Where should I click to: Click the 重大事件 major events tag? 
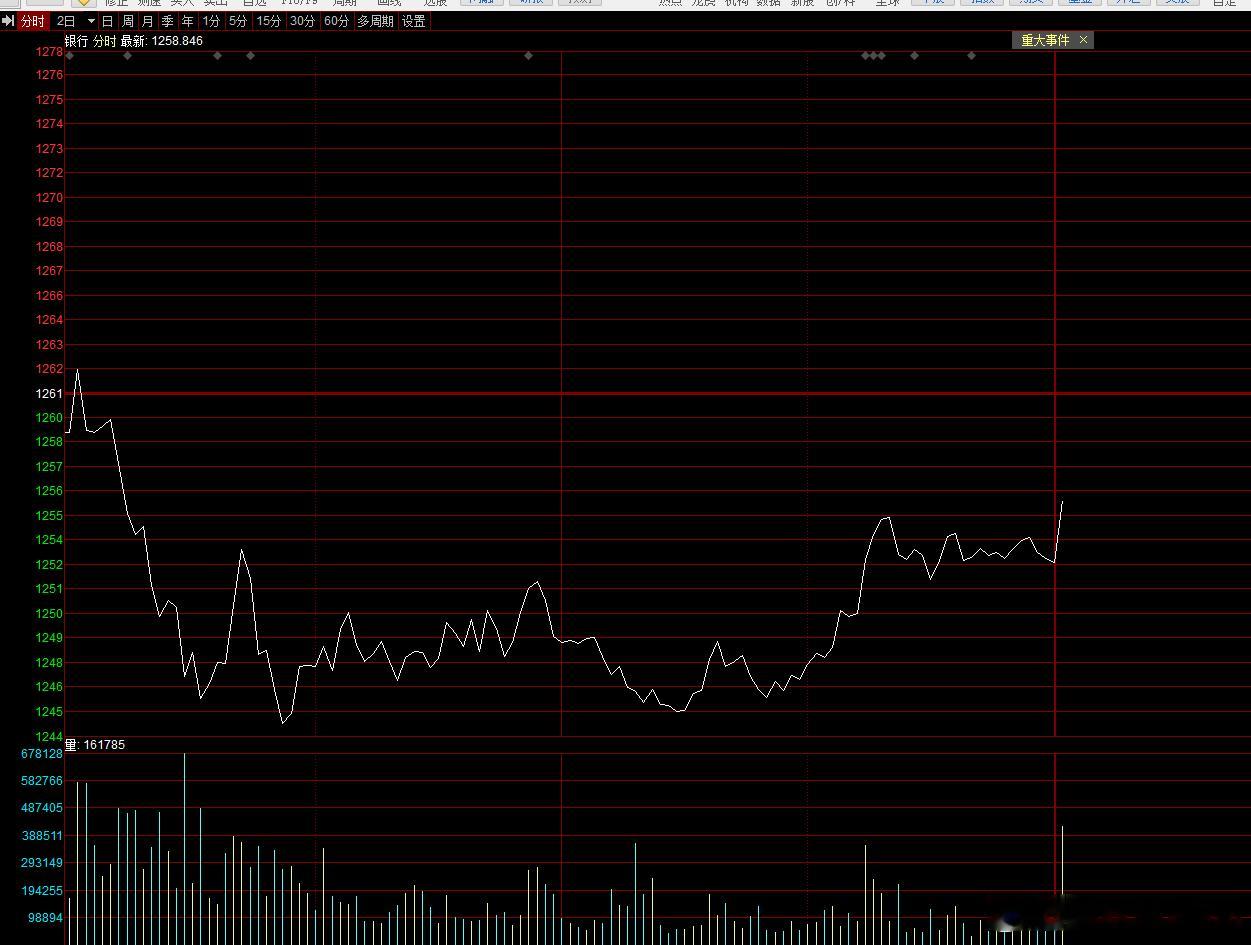point(1045,40)
